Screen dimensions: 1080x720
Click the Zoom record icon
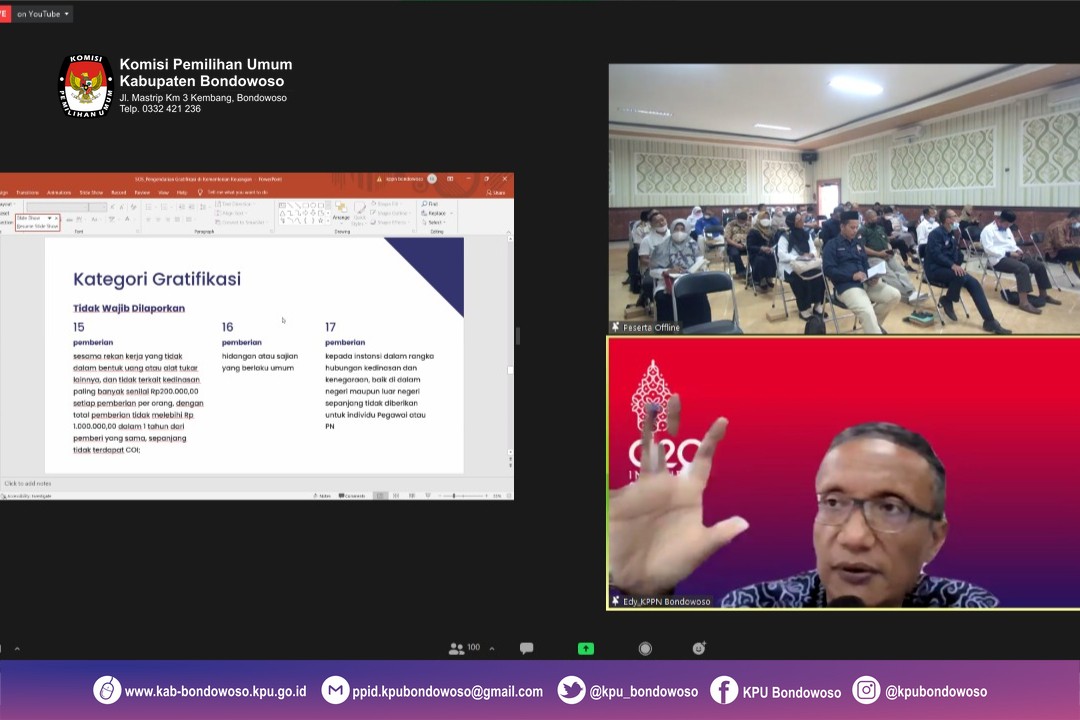pos(645,648)
